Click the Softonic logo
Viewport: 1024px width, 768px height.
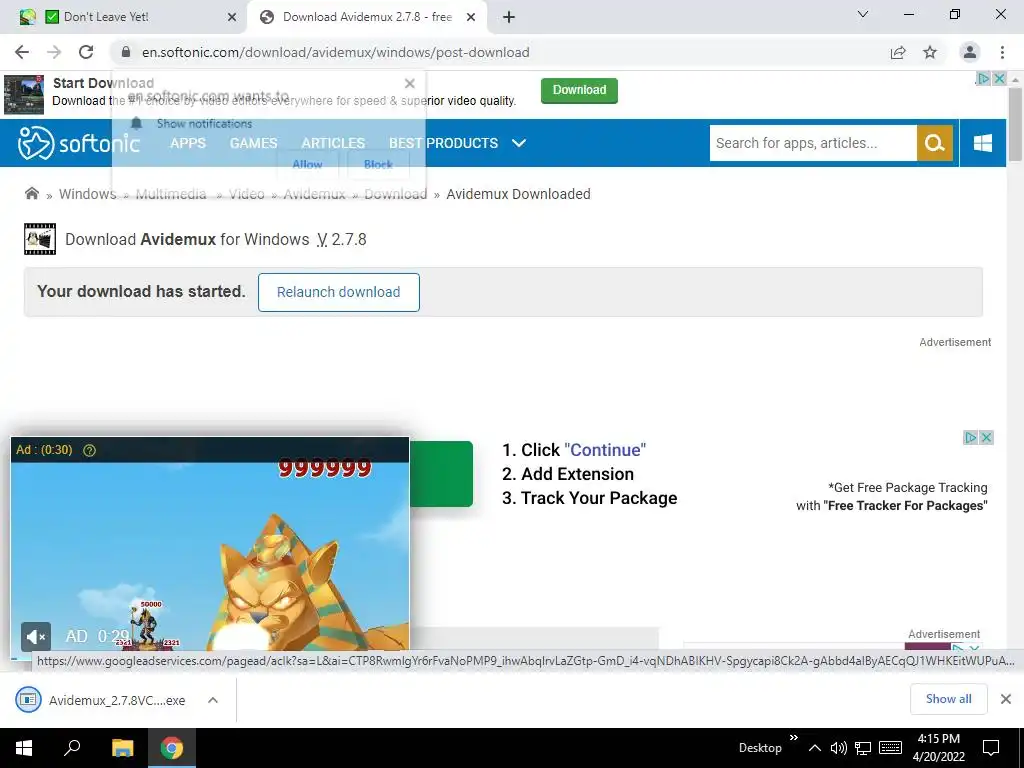tap(78, 142)
